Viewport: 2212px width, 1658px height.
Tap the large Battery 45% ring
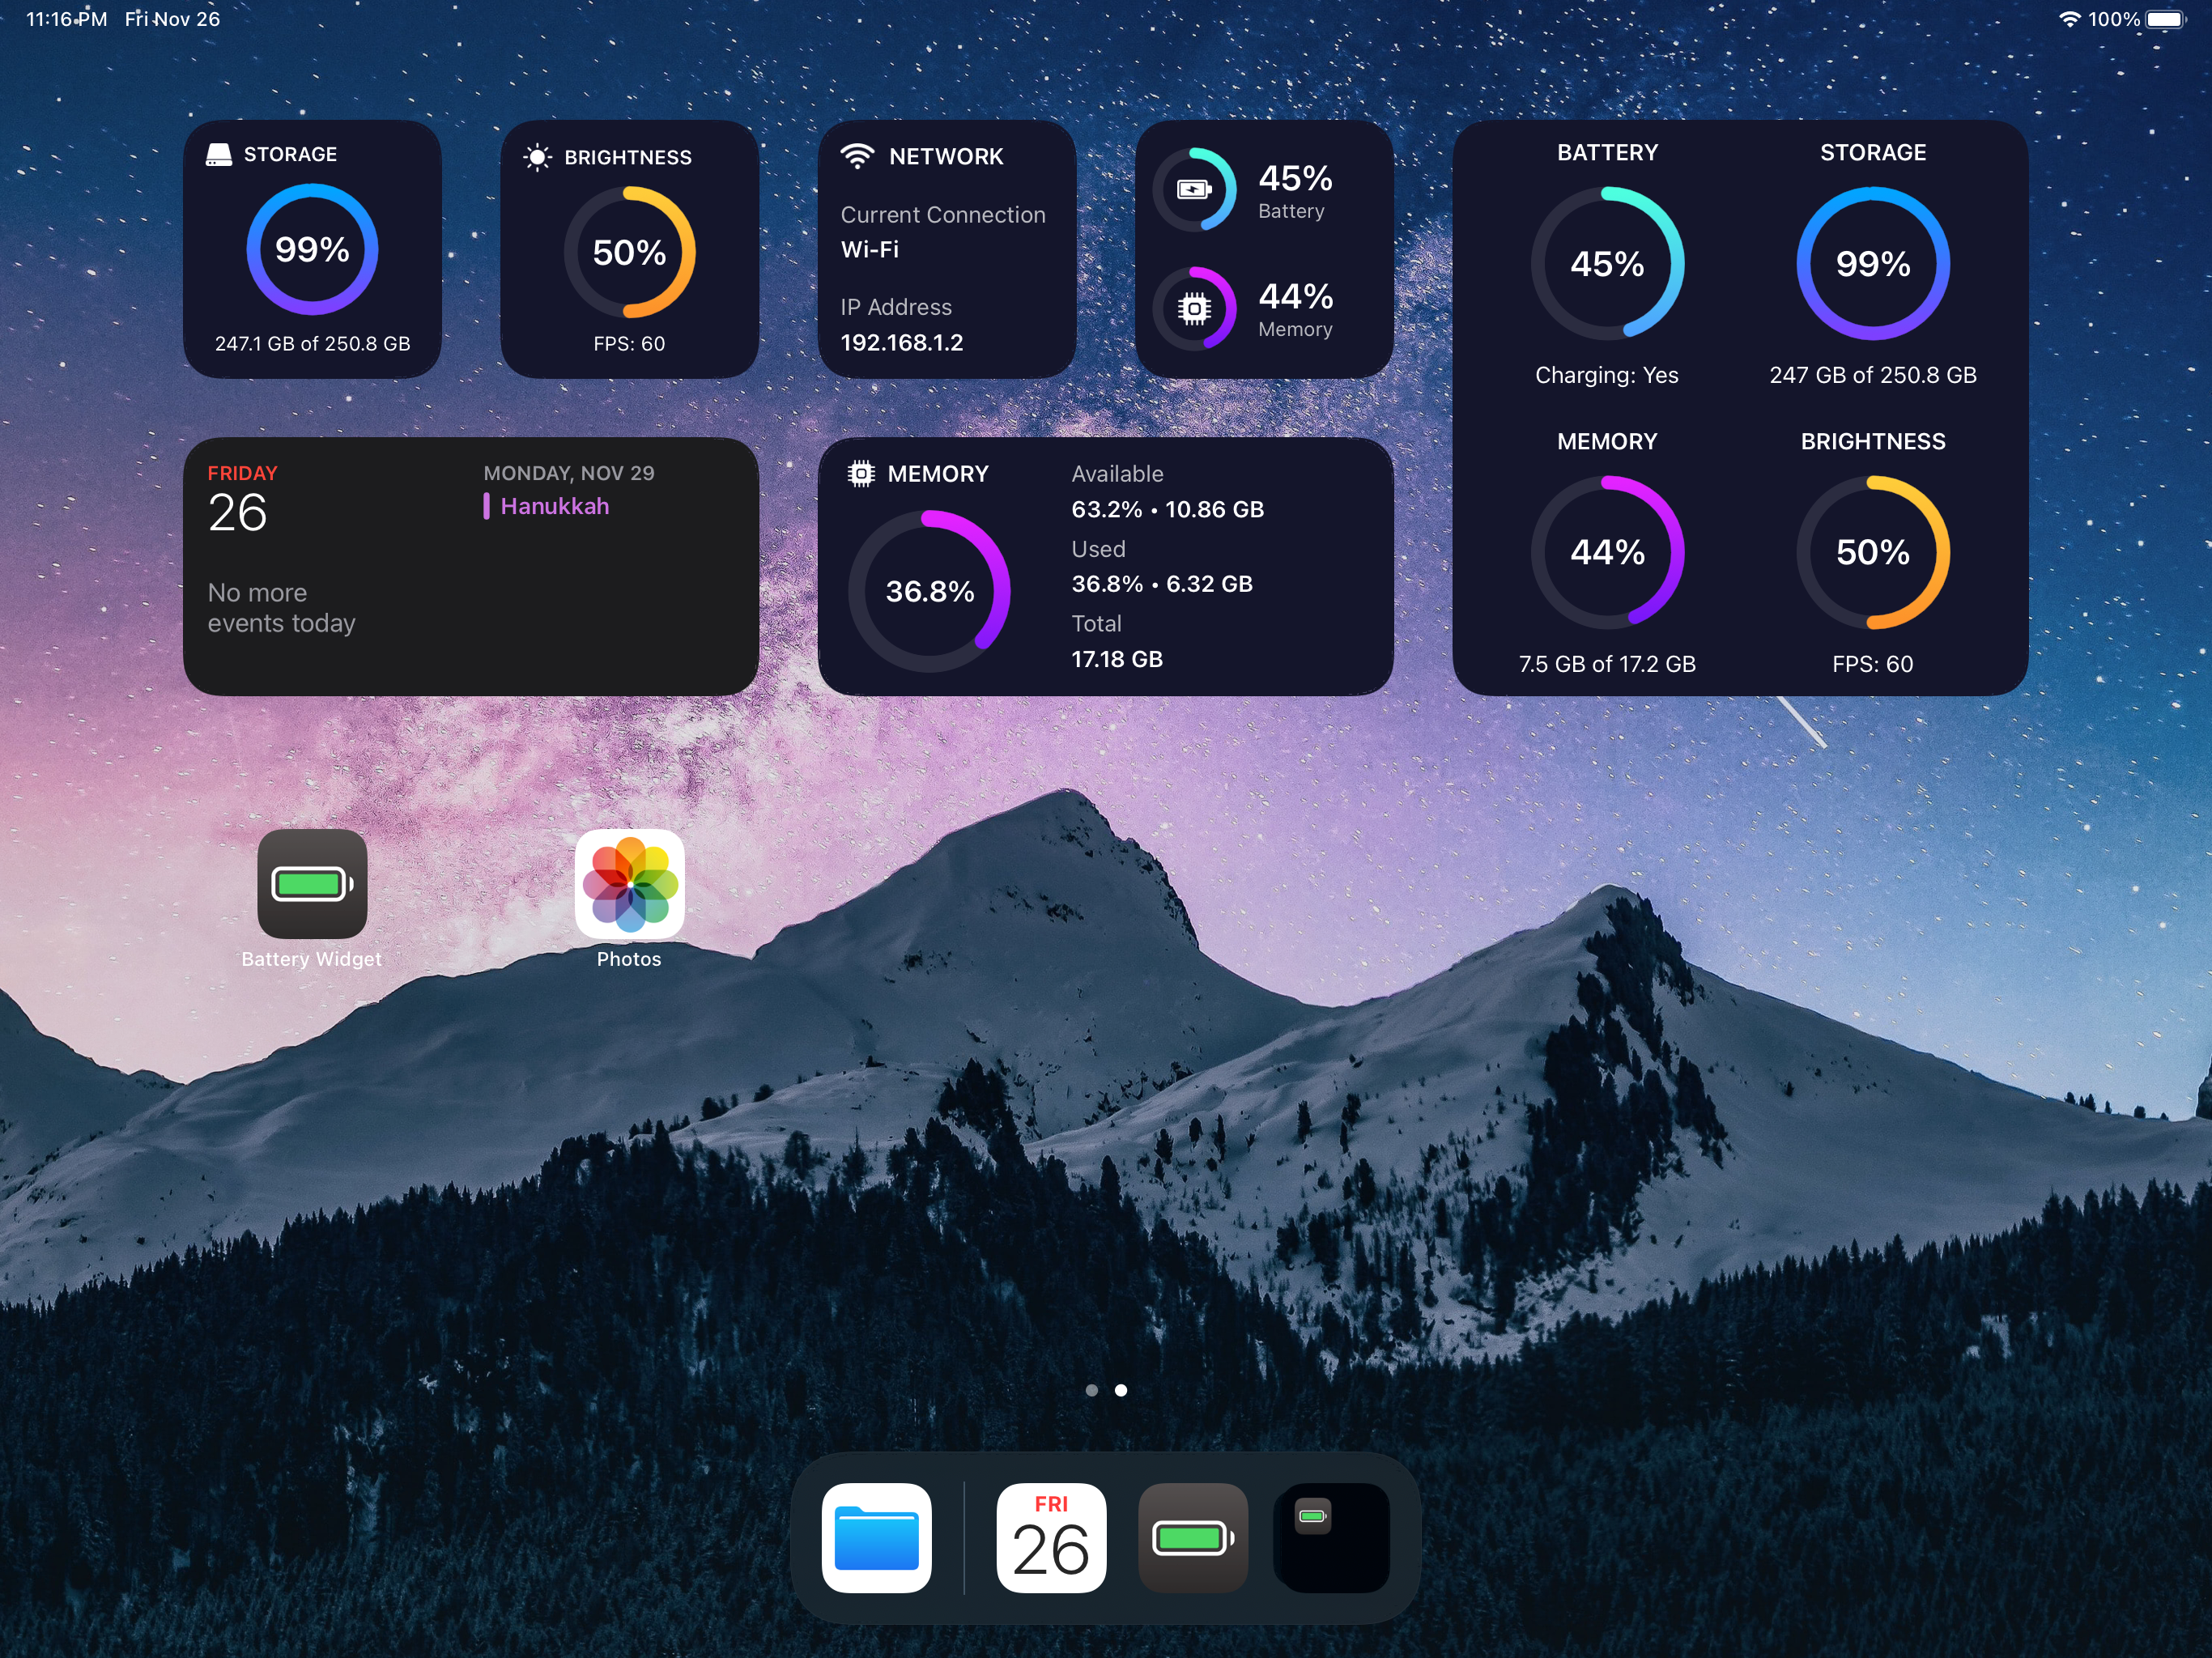(x=1606, y=264)
